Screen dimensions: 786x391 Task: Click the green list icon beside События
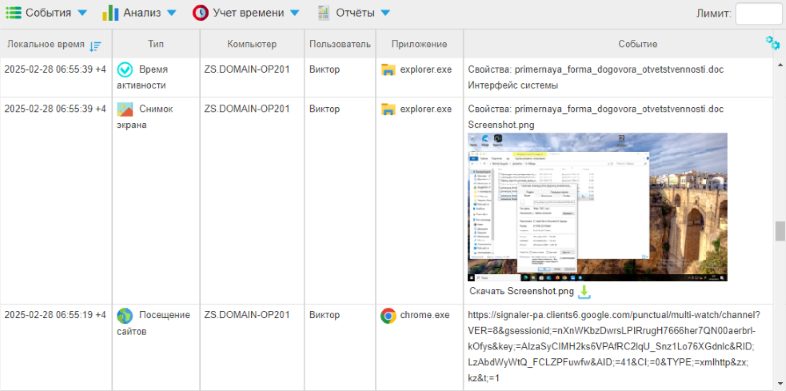click(14, 13)
